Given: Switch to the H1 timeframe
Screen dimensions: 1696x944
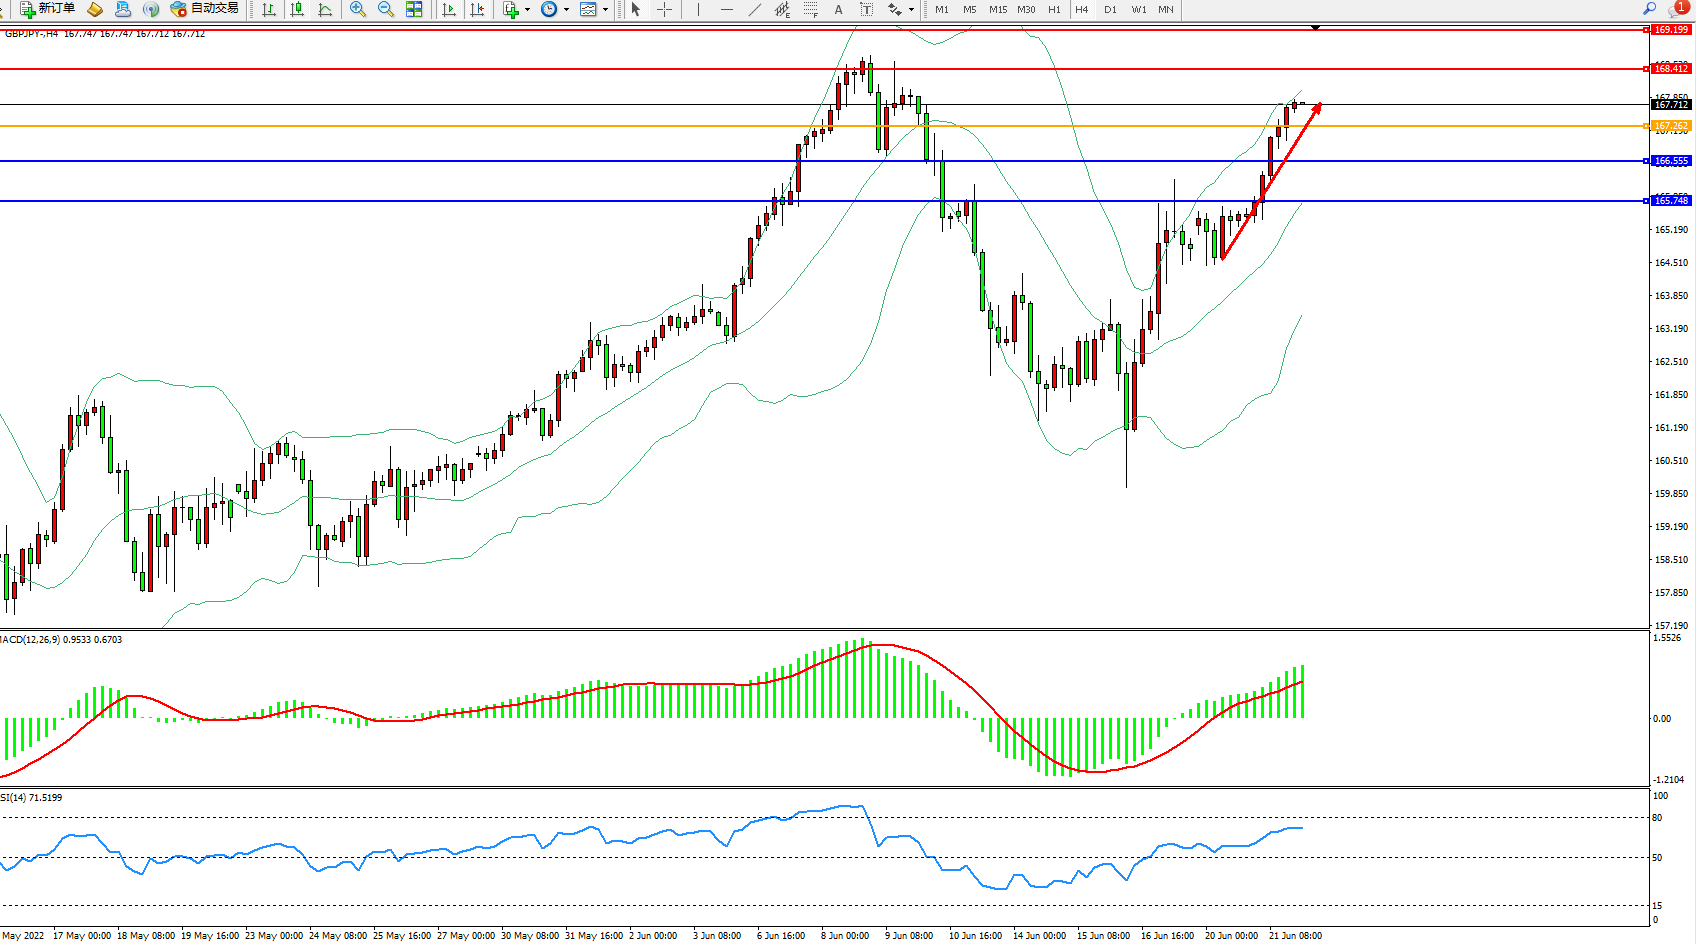Looking at the screenshot, I should tap(1054, 9).
